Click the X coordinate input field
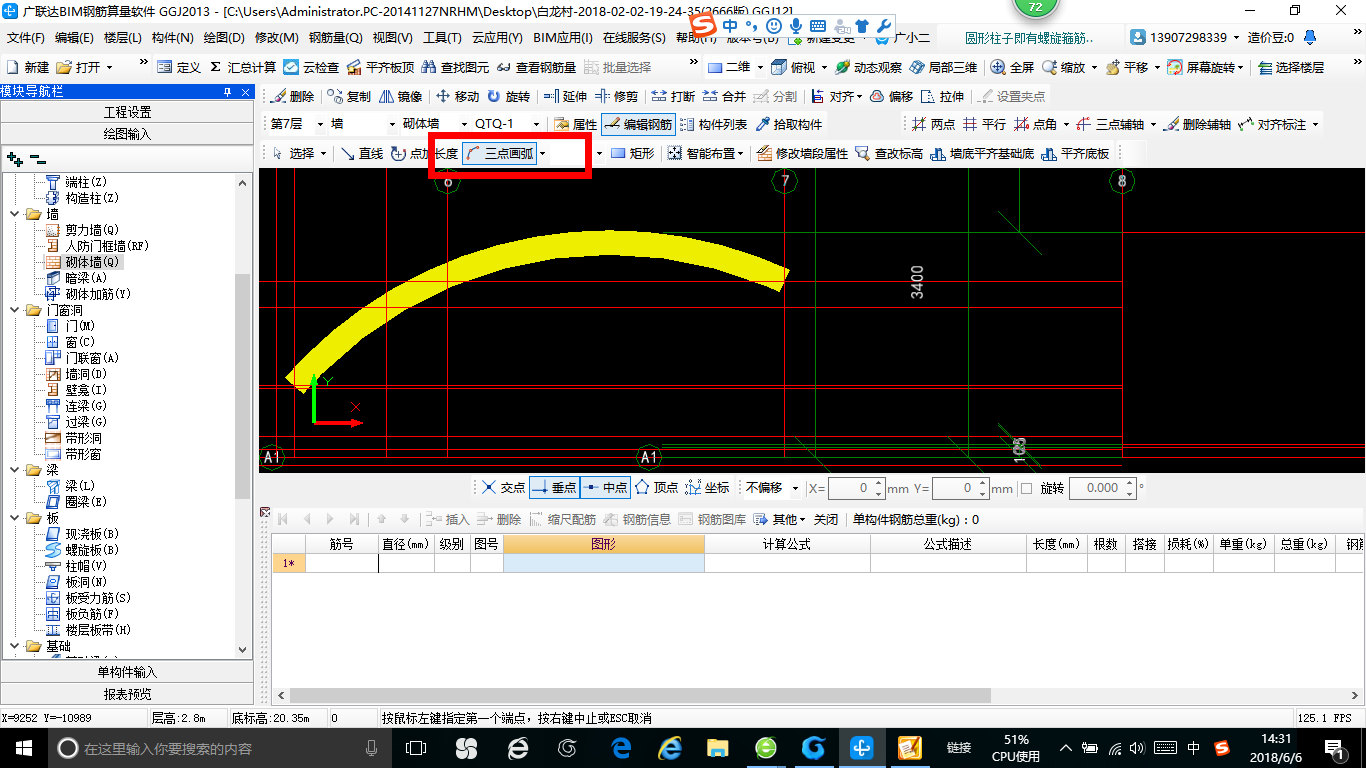This screenshot has width=1366, height=768. [856, 488]
